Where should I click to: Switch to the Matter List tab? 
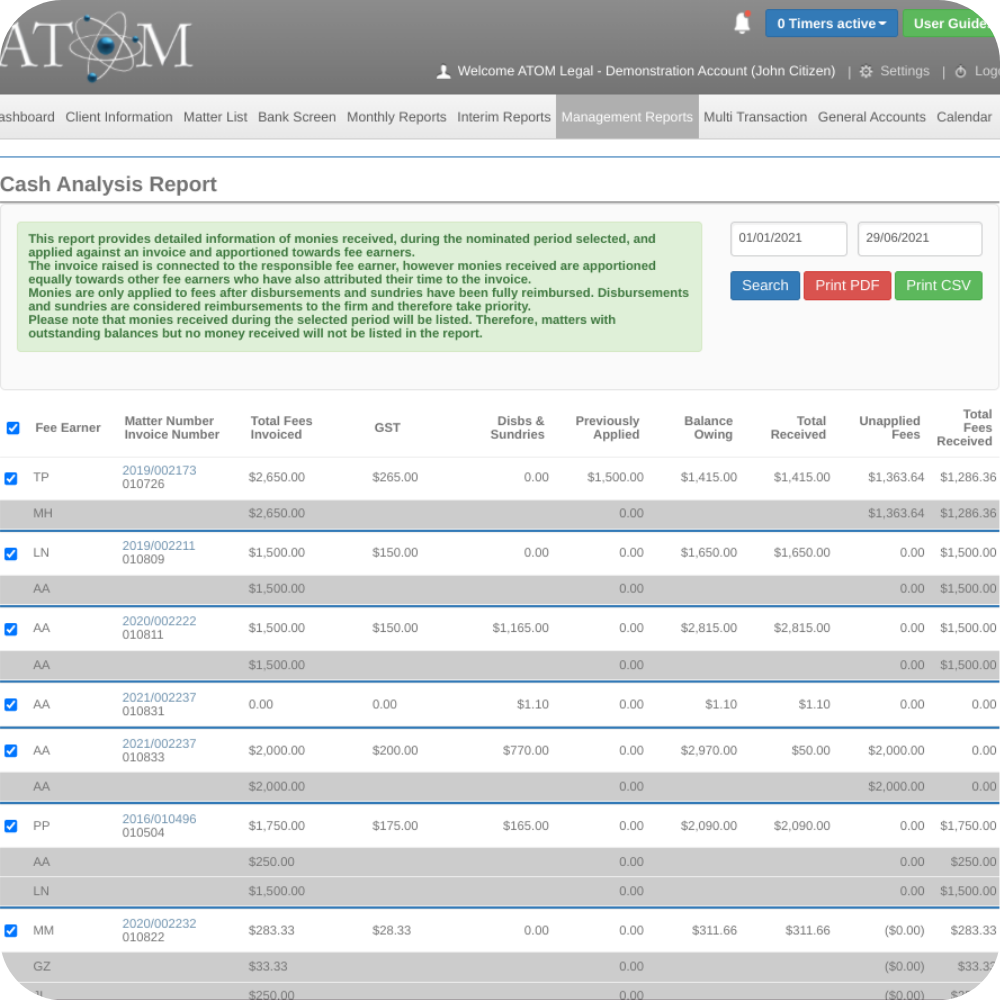215,116
